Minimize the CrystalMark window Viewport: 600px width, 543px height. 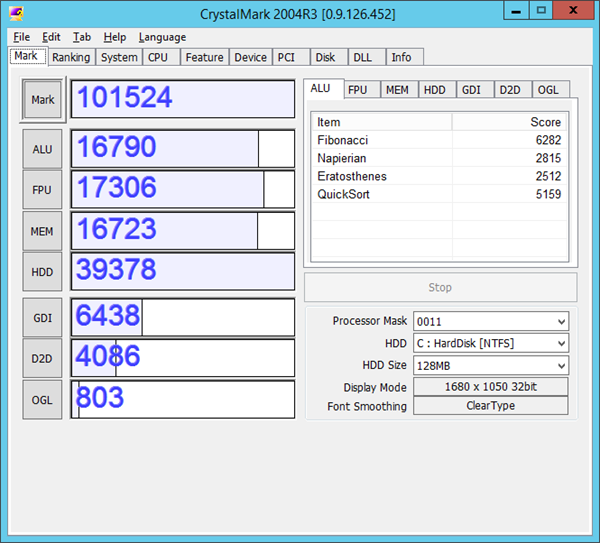tap(516, 10)
